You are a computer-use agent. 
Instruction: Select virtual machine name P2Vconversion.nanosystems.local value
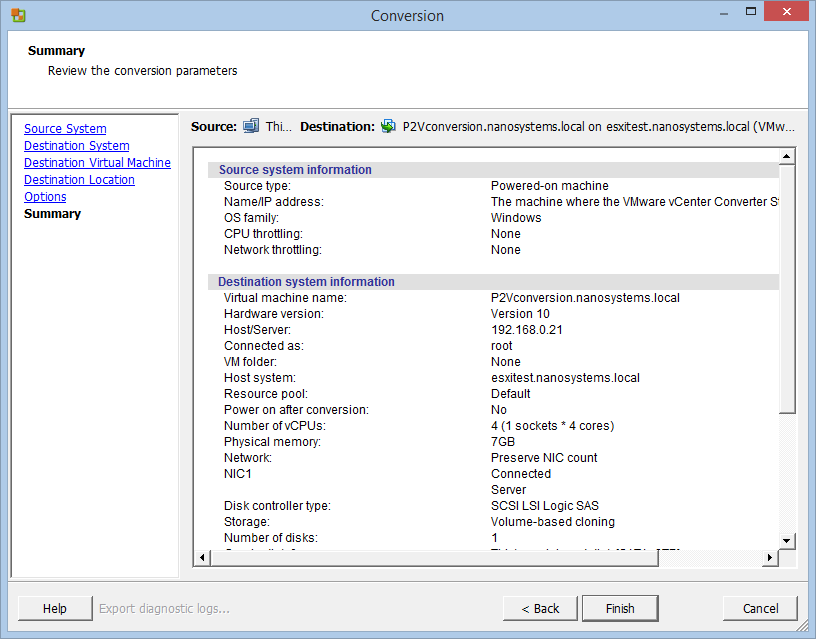(585, 298)
